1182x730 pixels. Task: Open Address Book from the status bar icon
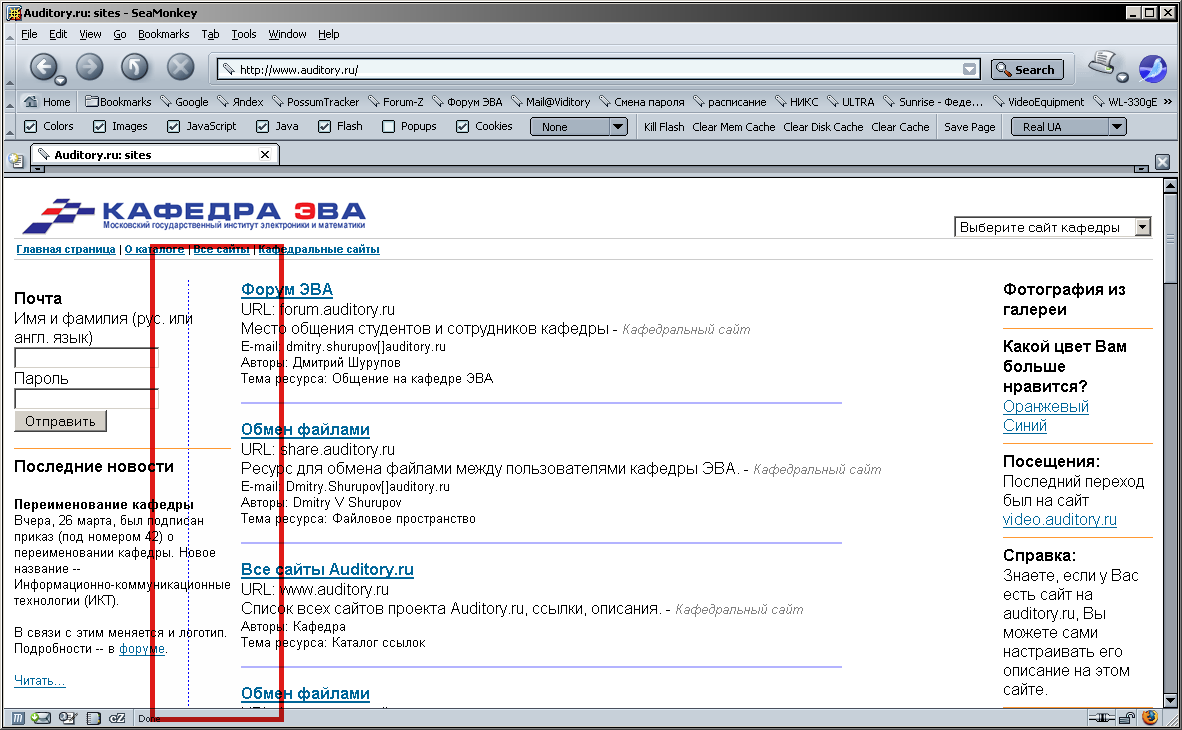[x=93, y=718]
